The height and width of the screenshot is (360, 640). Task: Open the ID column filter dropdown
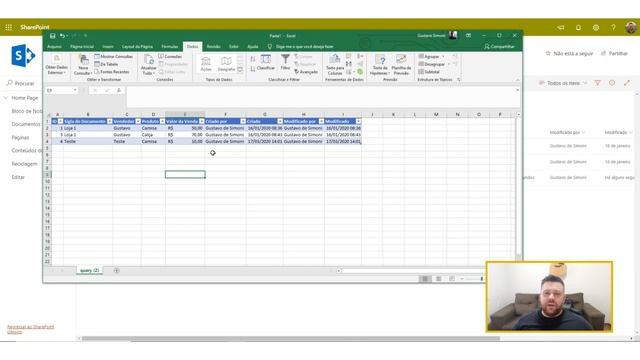pos(60,121)
